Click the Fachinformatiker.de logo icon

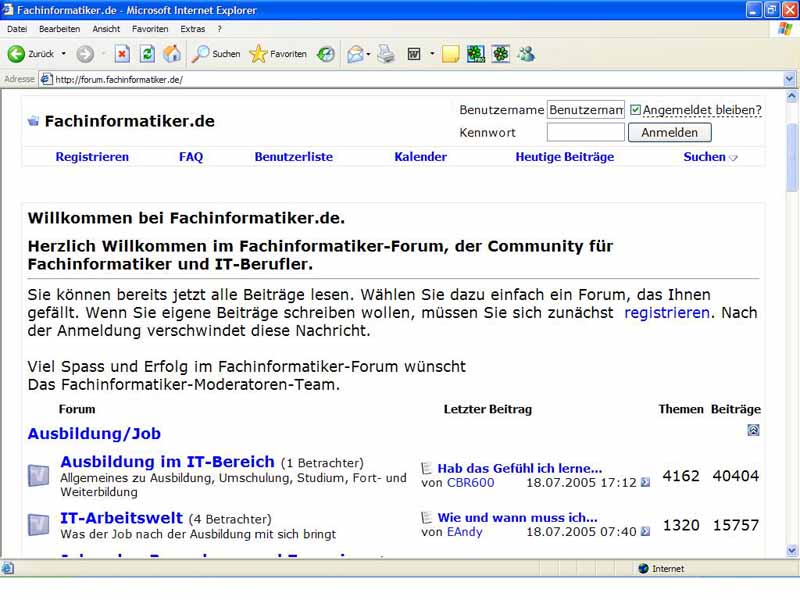pyautogui.click(x=34, y=121)
